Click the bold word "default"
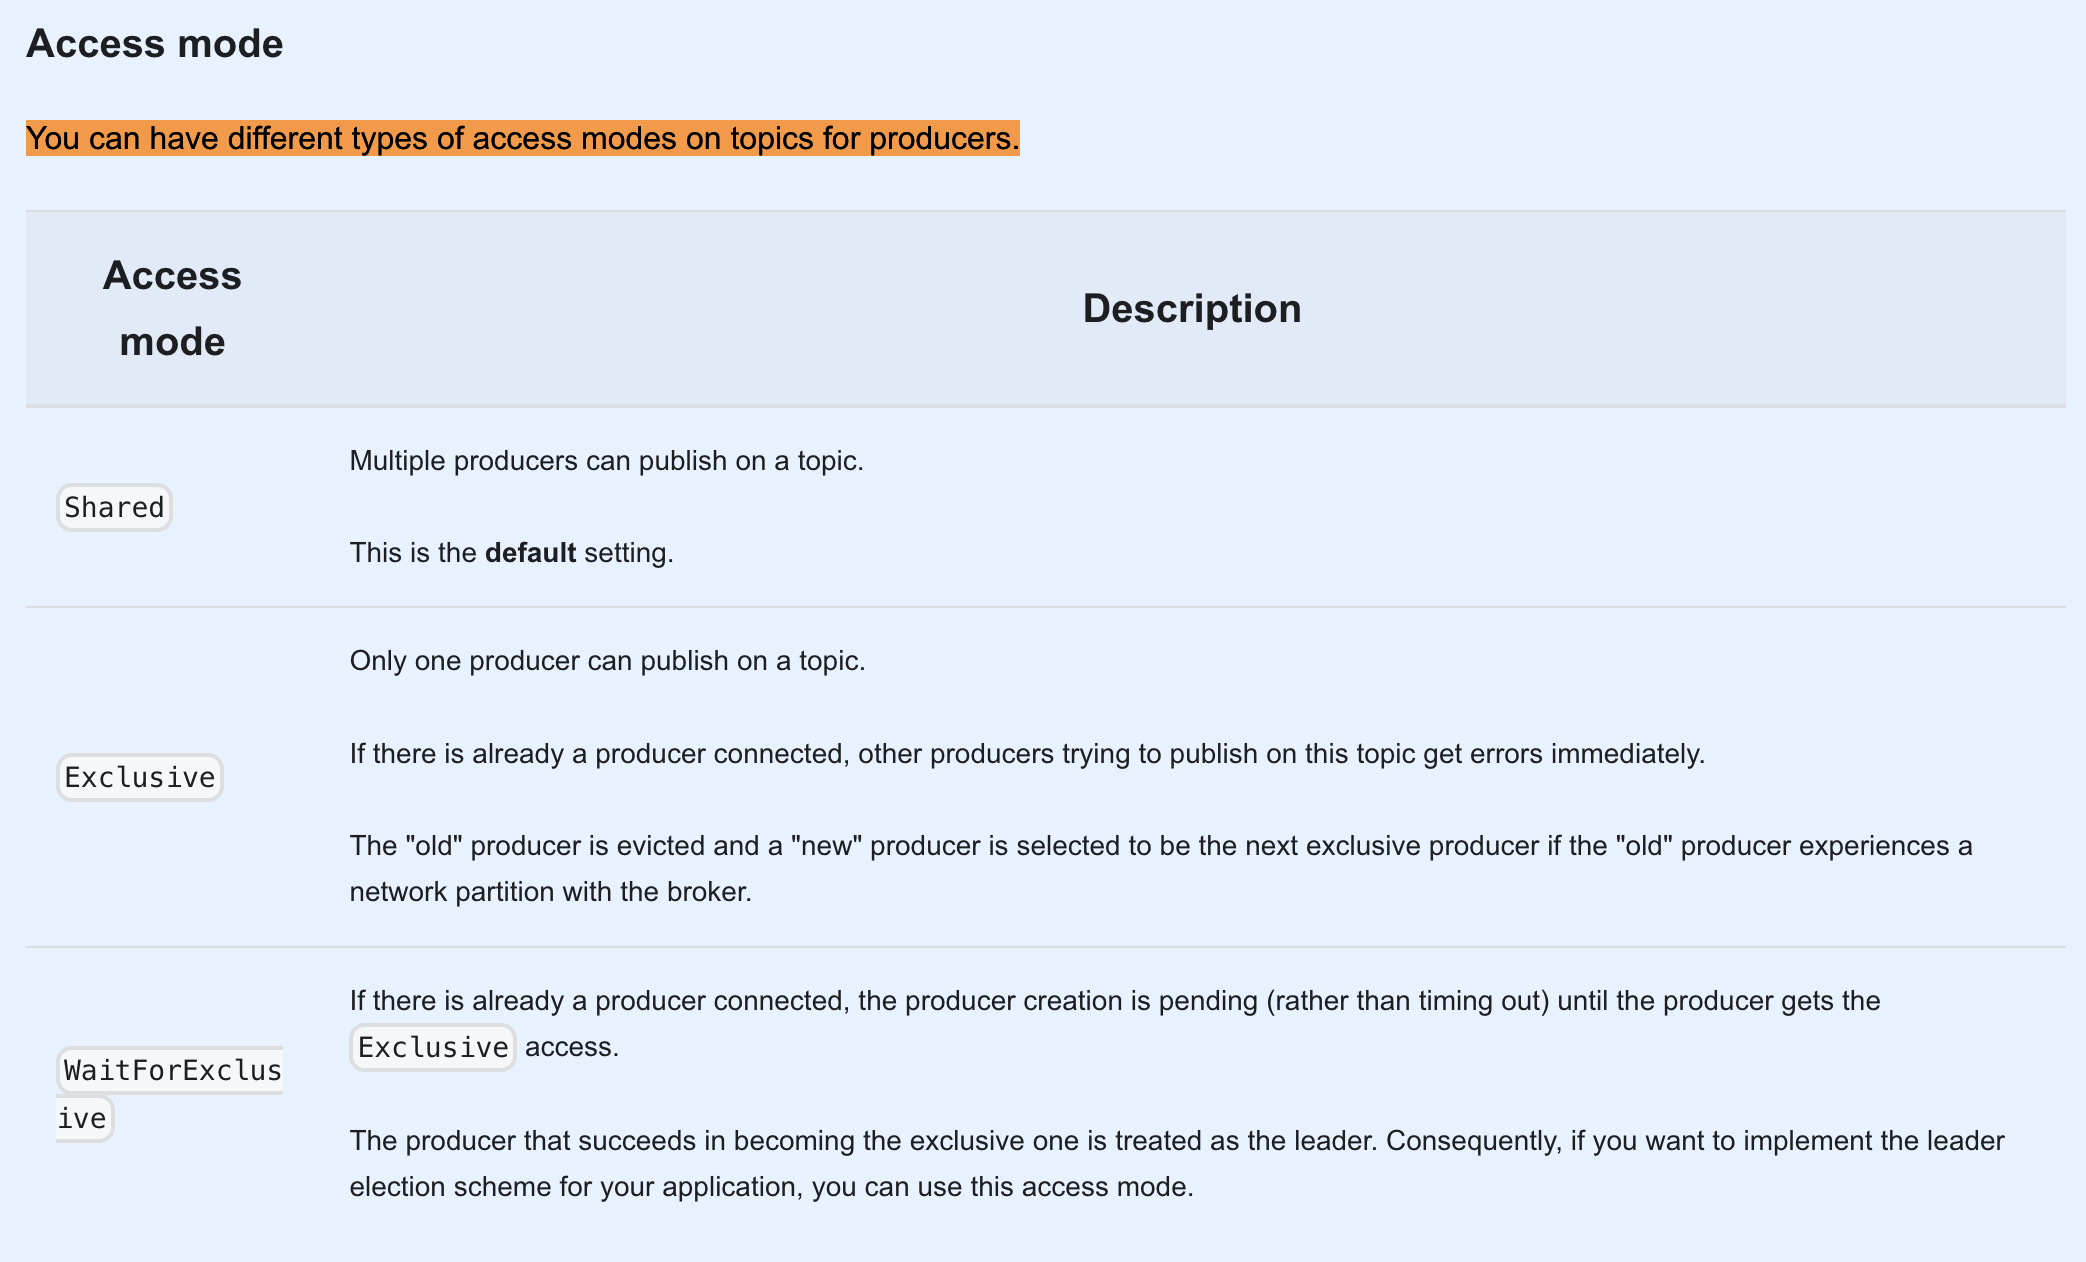 point(530,553)
